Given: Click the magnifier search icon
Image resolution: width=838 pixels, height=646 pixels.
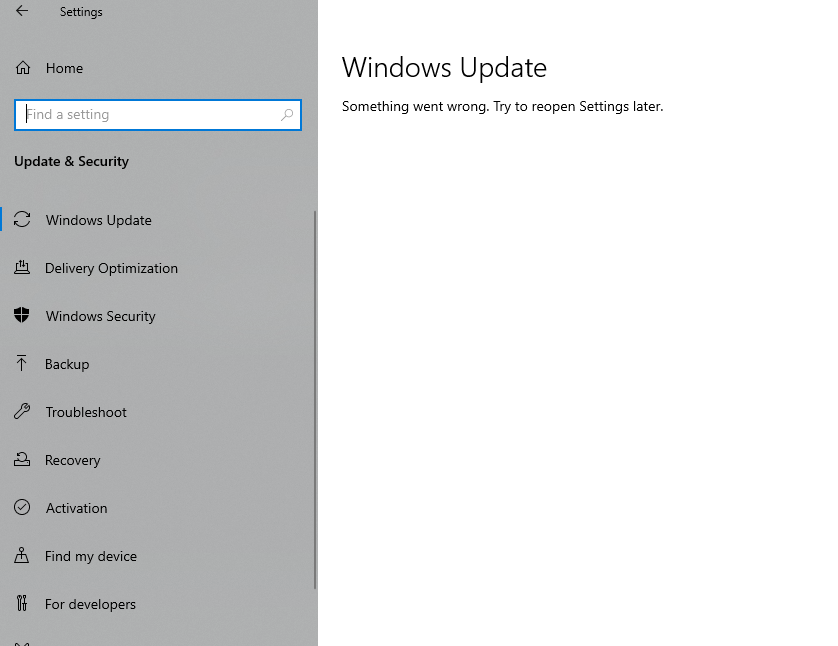Looking at the screenshot, I should [287, 114].
